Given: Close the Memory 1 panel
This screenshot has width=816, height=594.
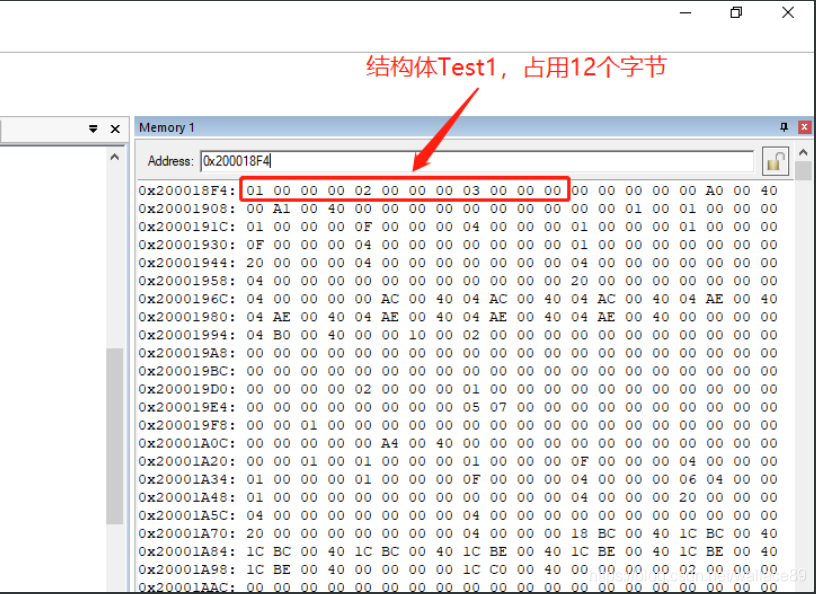Looking at the screenshot, I should click(x=805, y=127).
